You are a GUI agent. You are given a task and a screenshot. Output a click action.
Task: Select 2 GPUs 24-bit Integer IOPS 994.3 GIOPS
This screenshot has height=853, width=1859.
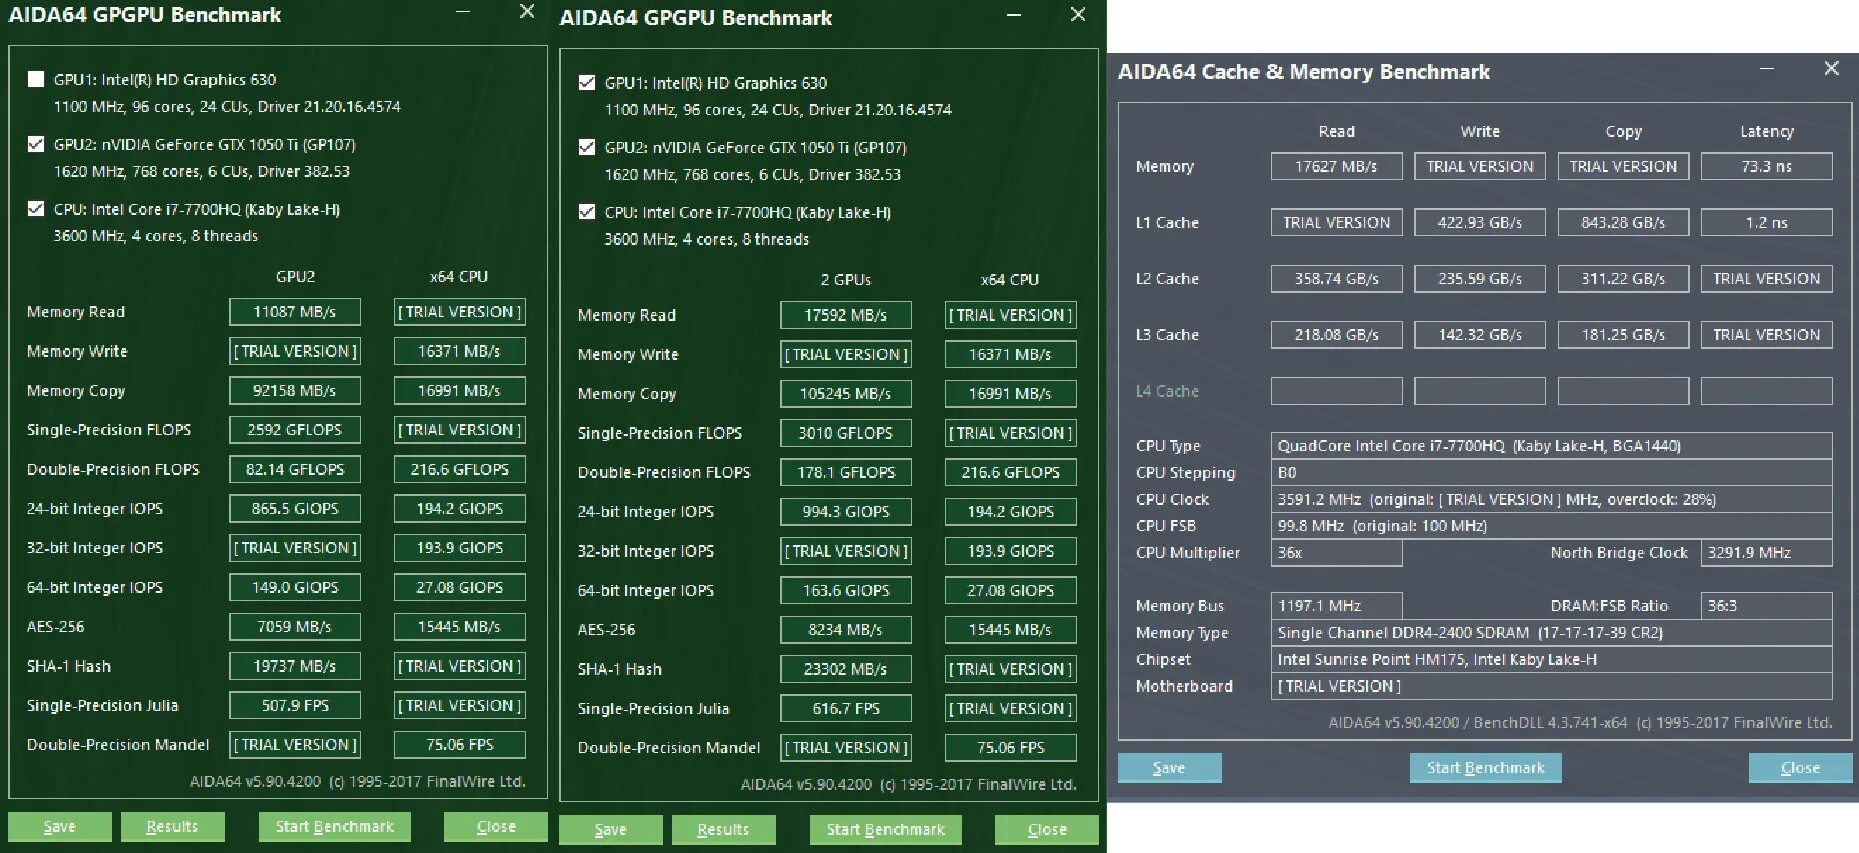pyautogui.click(x=846, y=511)
